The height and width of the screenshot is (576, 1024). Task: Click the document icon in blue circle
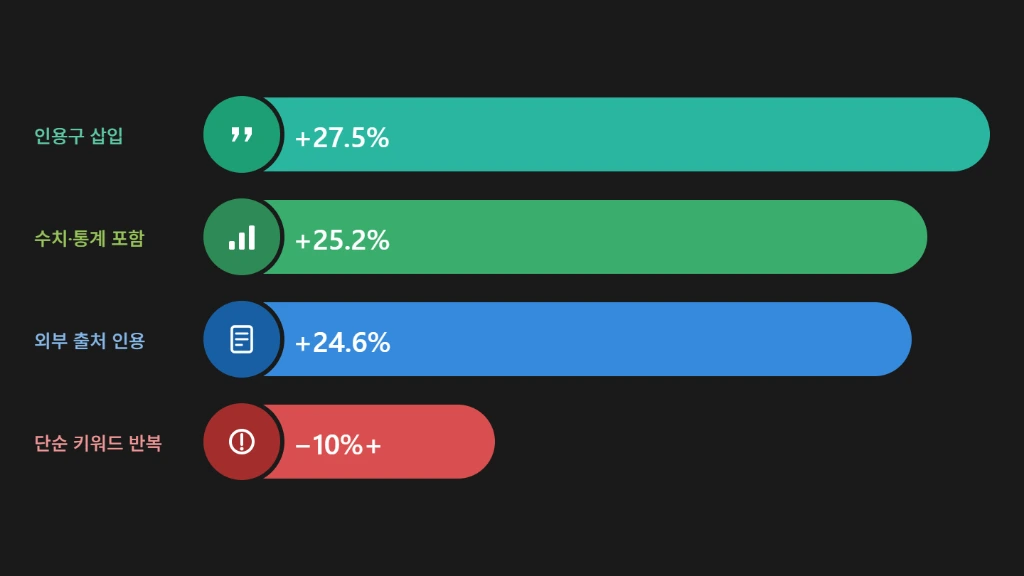242,340
